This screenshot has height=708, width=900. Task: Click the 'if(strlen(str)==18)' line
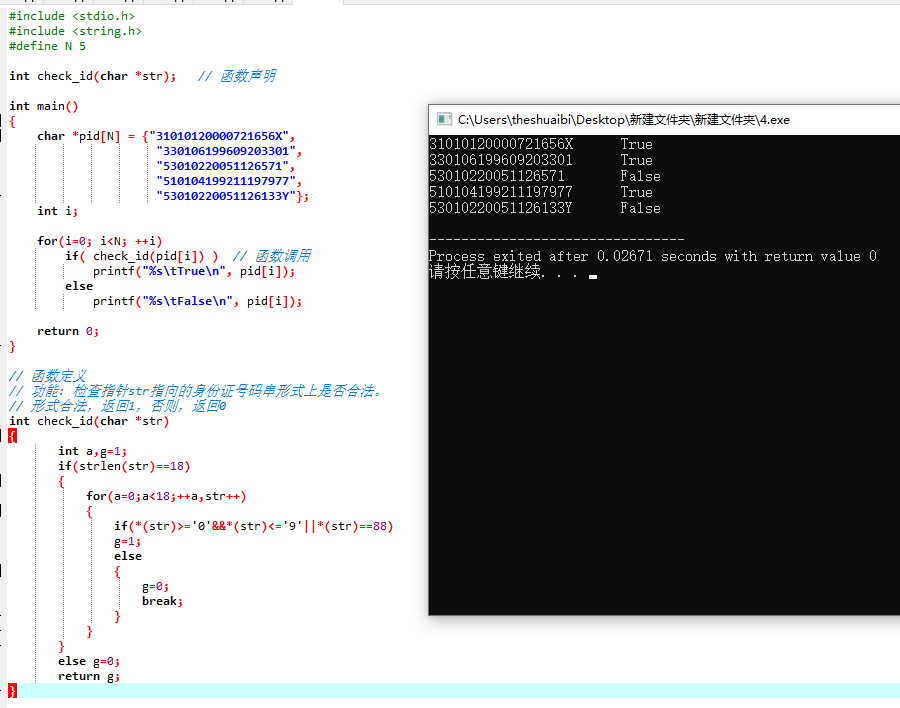click(x=124, y=466)
